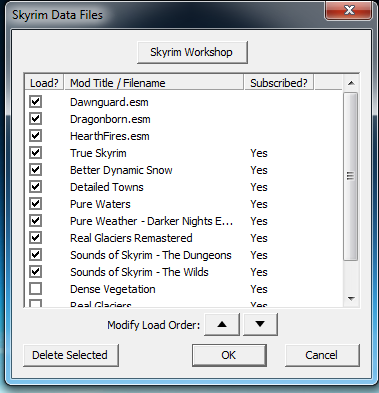The height and width of the screenshot is (393, 379).
Task: Uncheck the Dragonborn.esm load checkbox
Action: pos(36,119)
